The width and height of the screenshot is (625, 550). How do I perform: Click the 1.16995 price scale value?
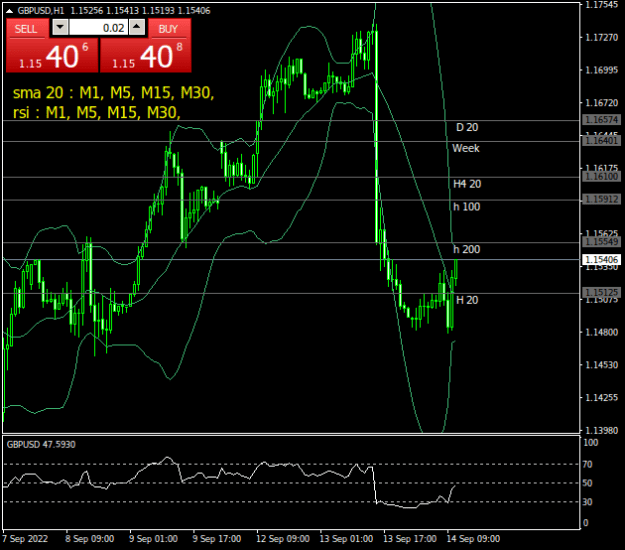601,70
